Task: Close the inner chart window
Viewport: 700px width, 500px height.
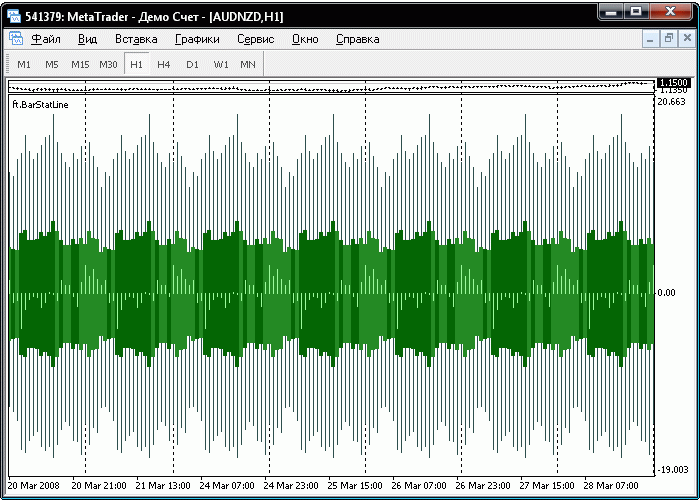Action: (687, 39)
